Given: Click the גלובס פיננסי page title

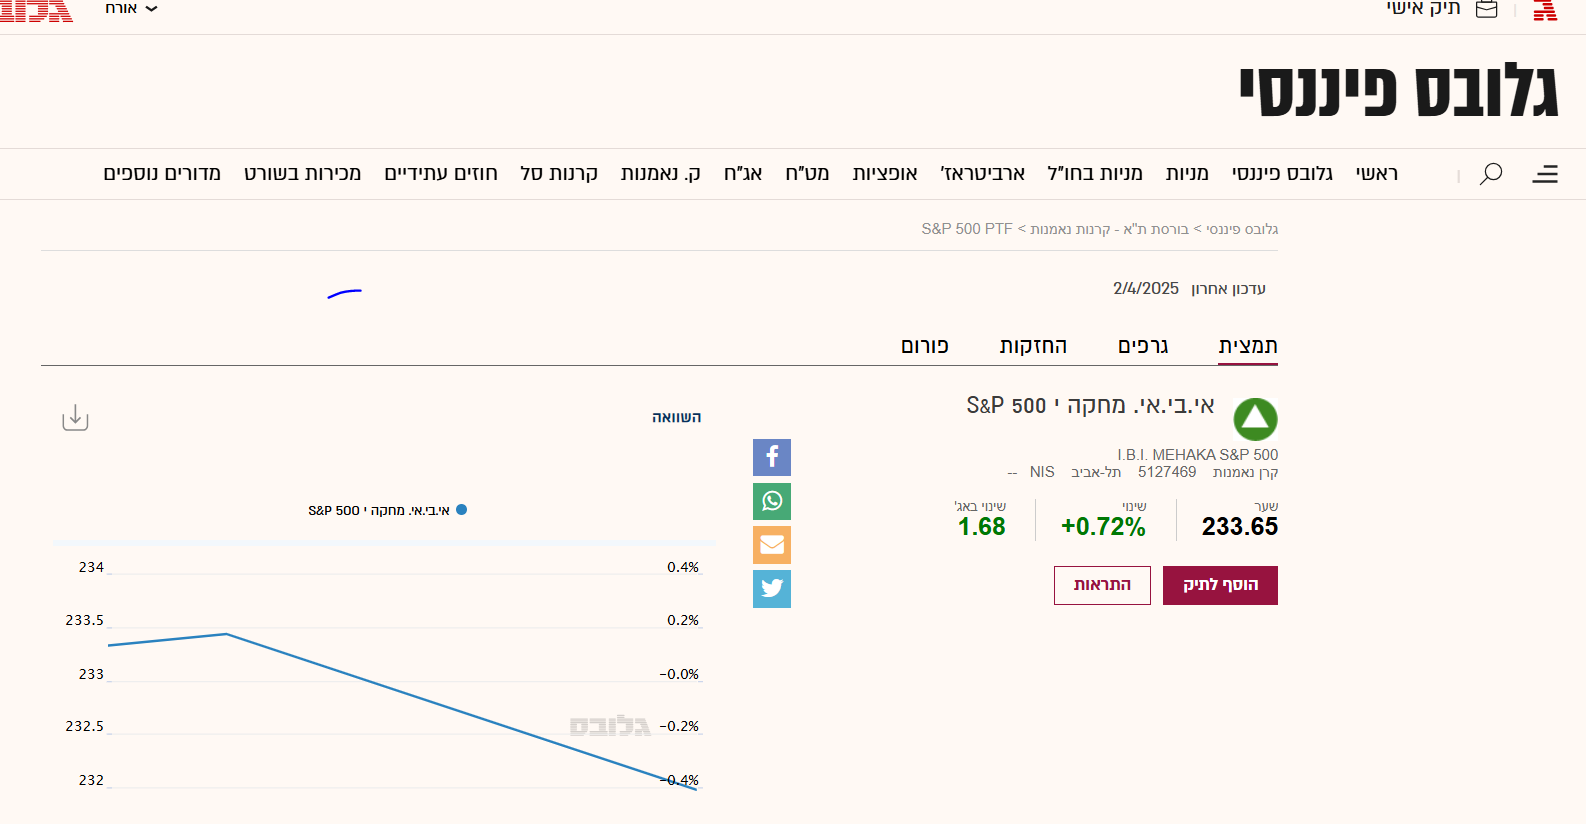Looking at the screenshot, I should point(1399,92).
